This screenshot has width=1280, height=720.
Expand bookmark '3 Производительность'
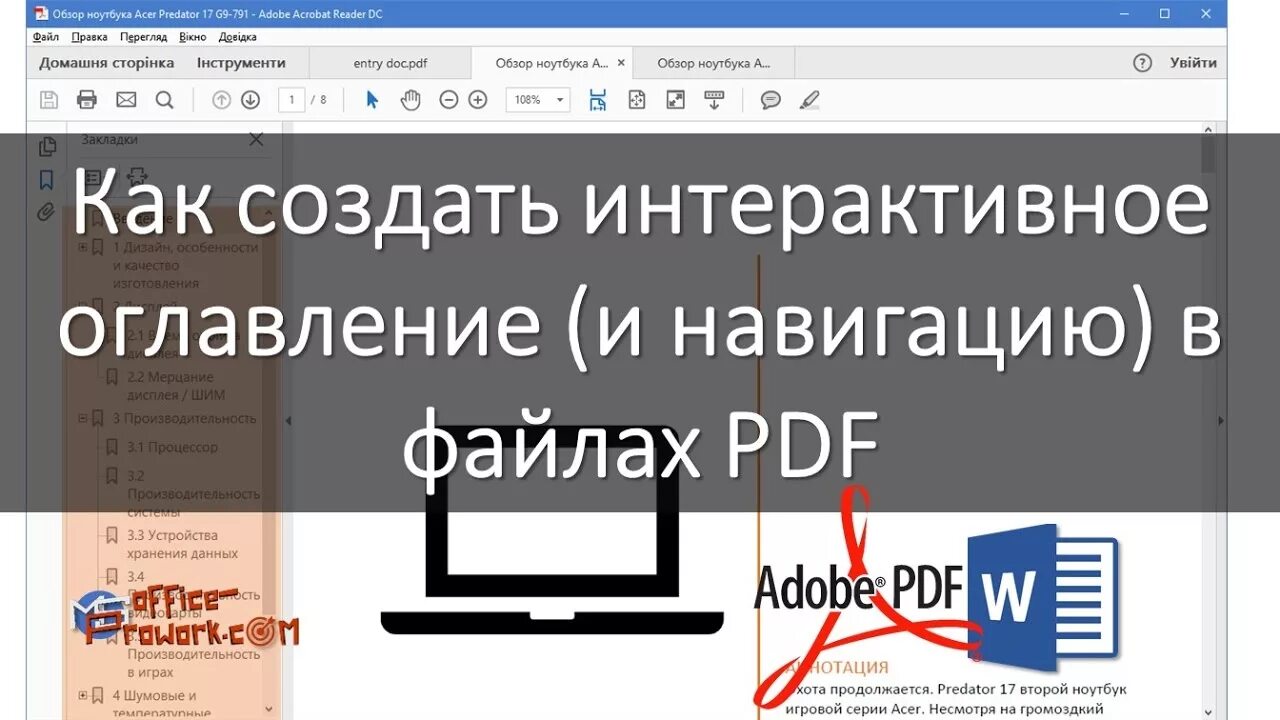pyautogui.click(x=83, y=419)
